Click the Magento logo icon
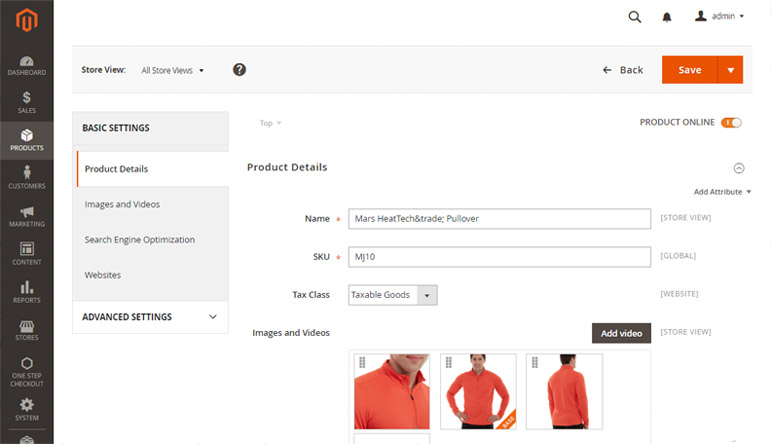The image size is (771, 444). pos(26,20)
